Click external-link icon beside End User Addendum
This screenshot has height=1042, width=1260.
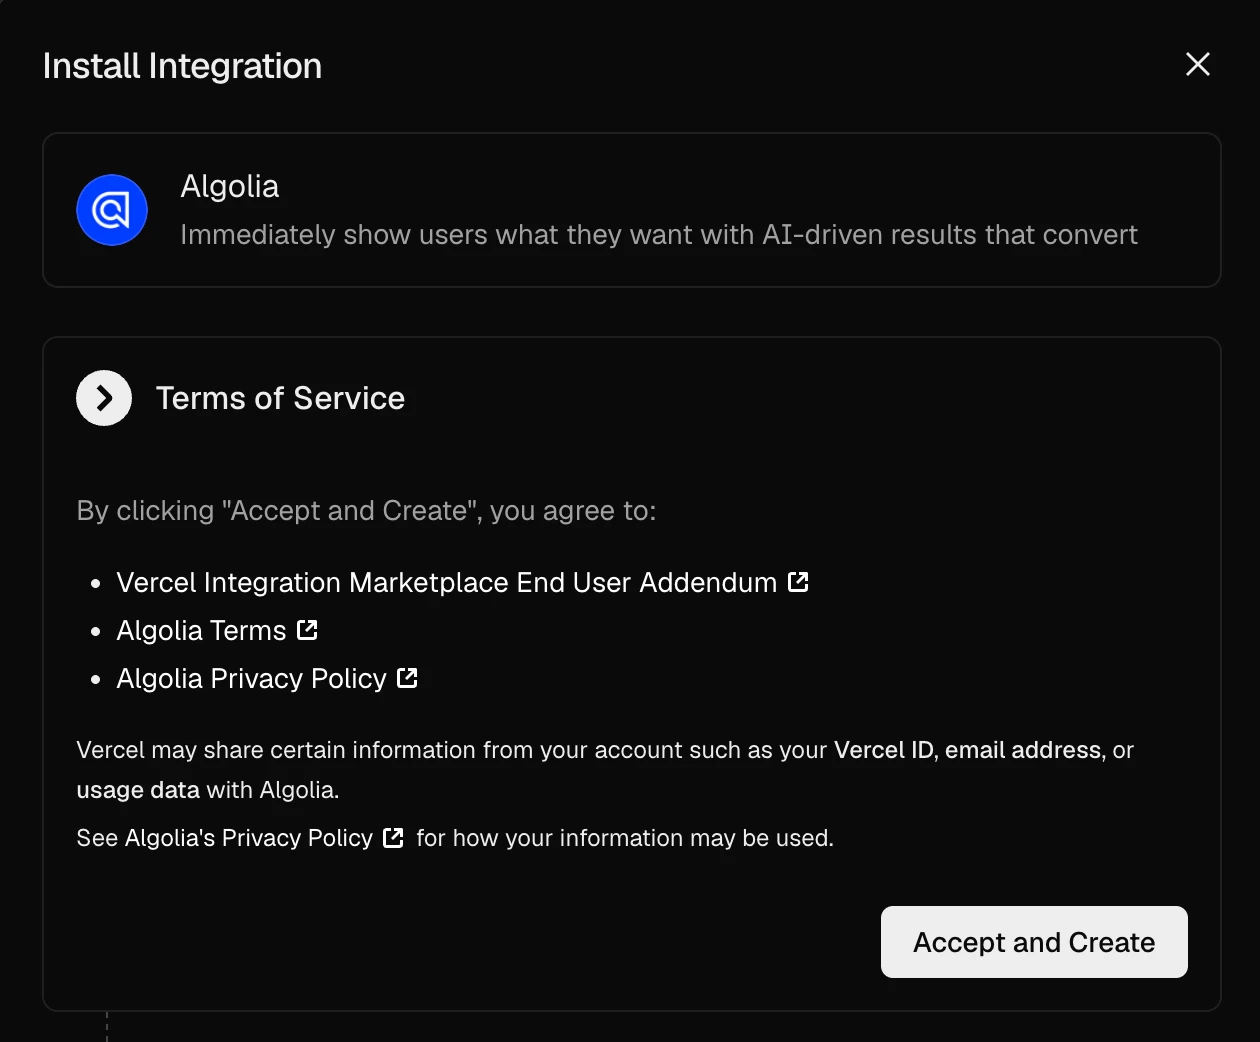click(798, 581)
